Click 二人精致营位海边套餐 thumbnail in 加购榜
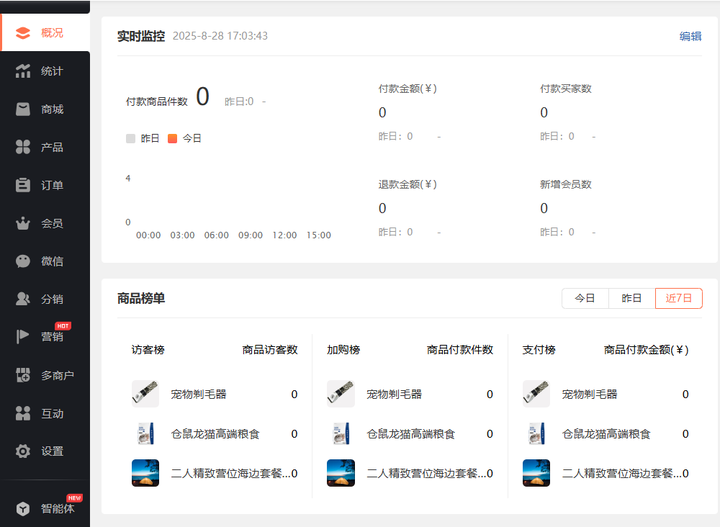This screenshot has height=527, width=720. [341, 473]
